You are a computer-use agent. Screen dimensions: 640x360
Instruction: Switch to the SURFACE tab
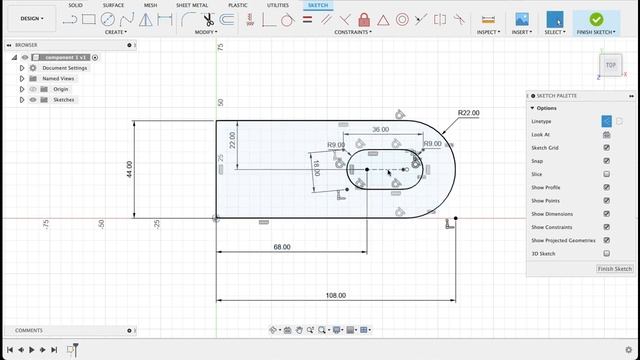(113, 5)
